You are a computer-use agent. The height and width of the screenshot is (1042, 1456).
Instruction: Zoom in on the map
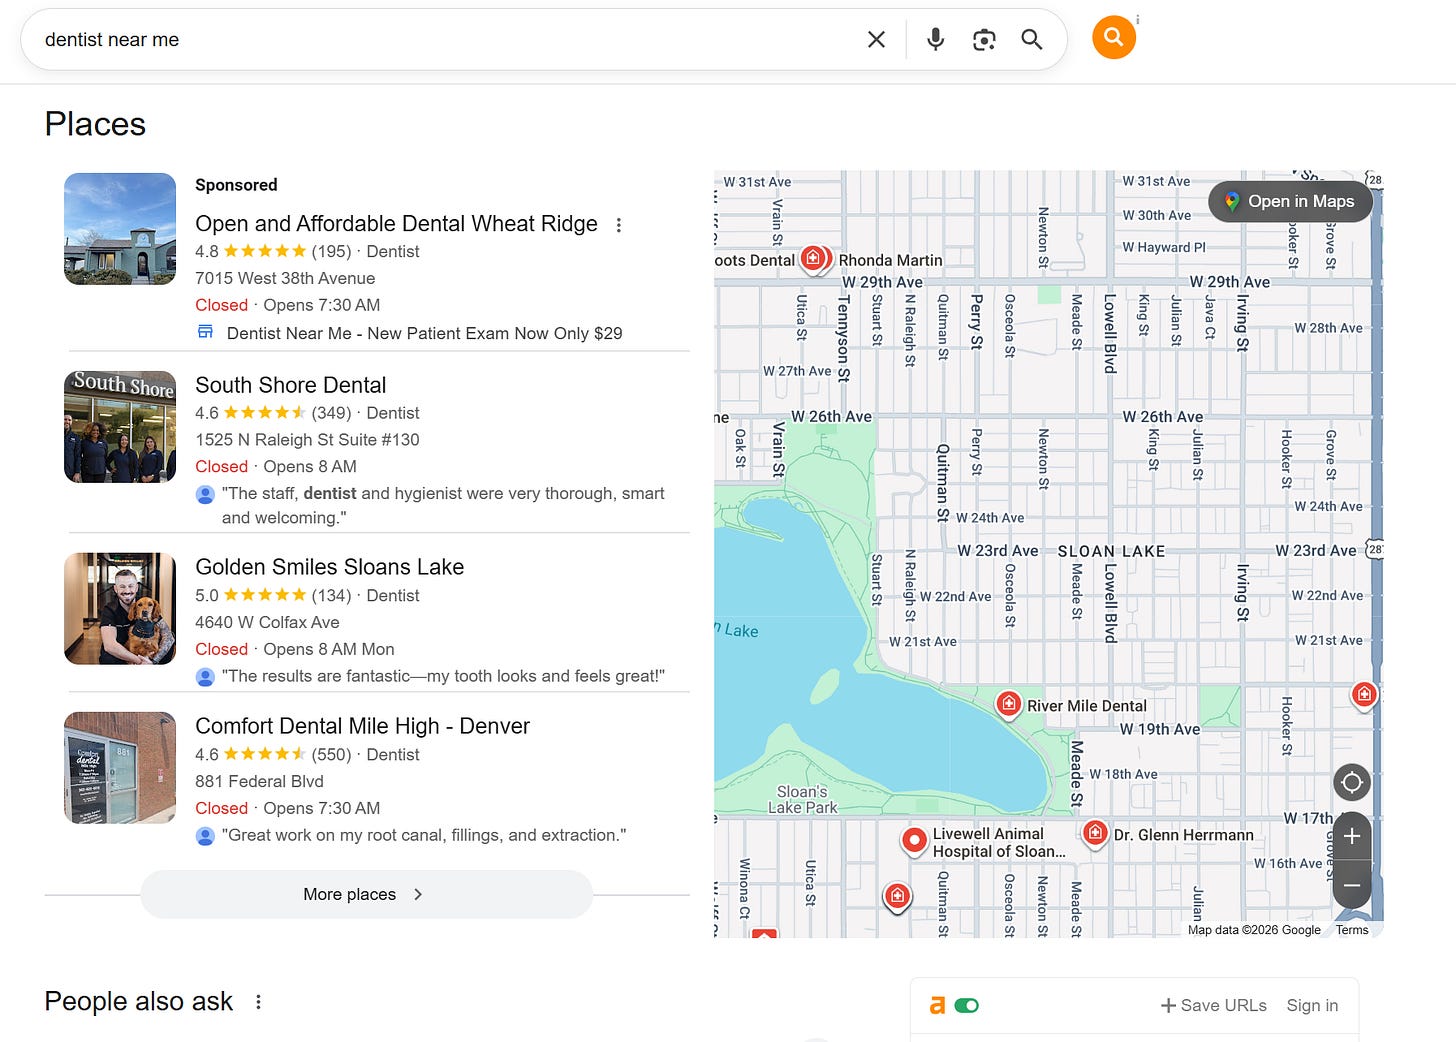pos(1351,836)
